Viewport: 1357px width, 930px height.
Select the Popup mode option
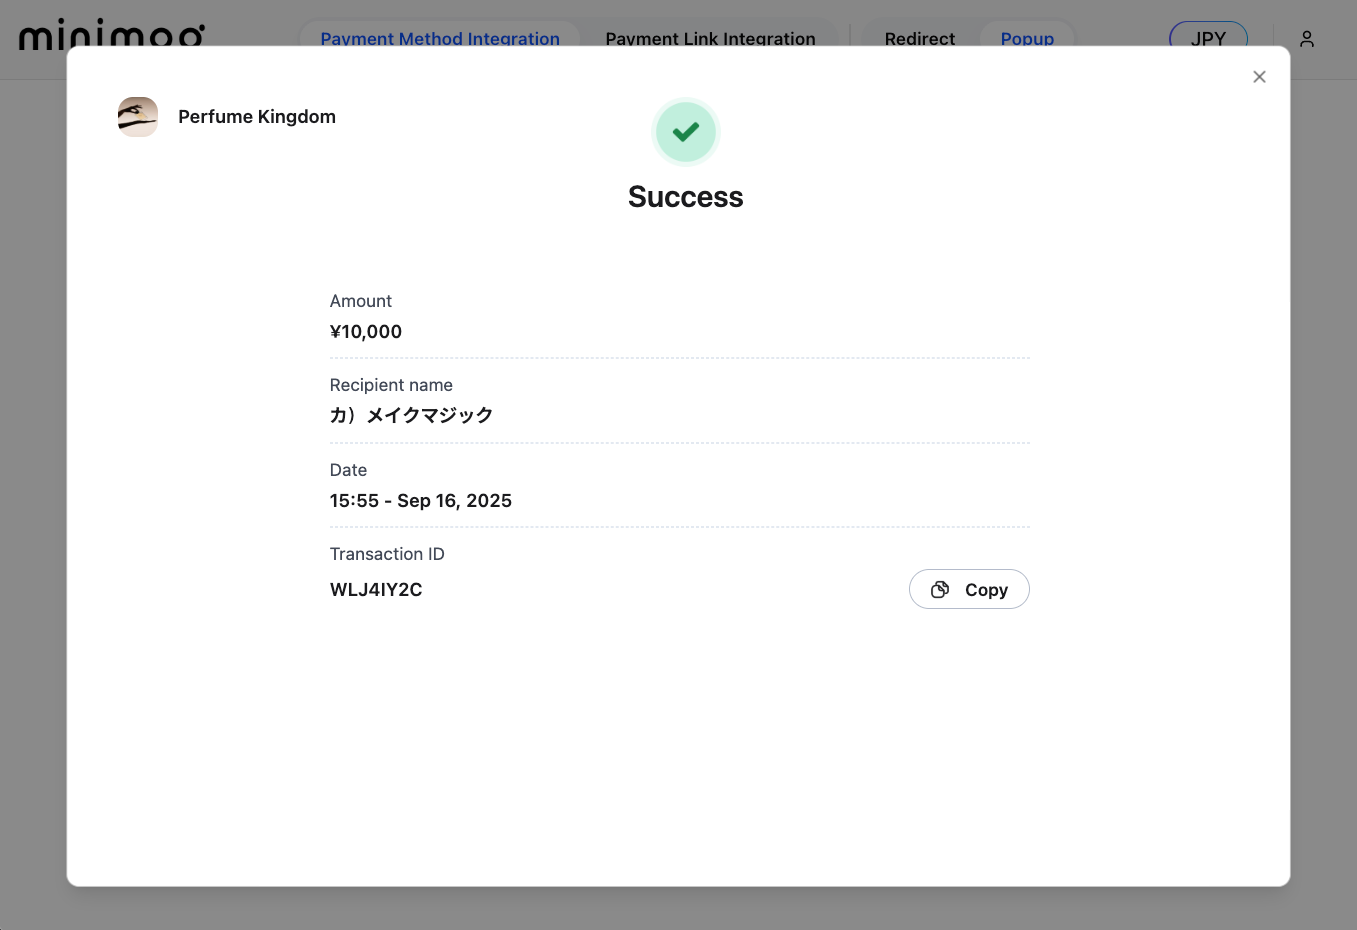1027,38
